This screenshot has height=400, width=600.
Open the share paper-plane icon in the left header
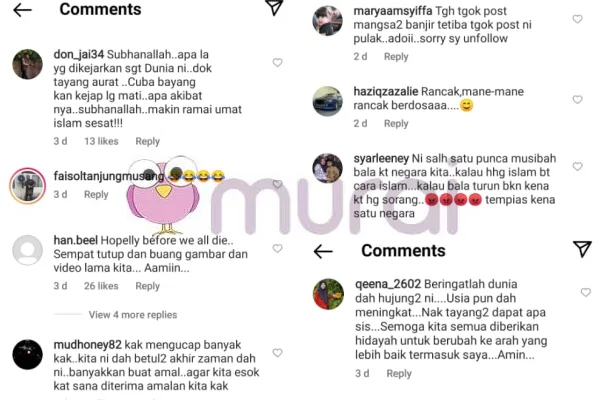tap(274, 8)
